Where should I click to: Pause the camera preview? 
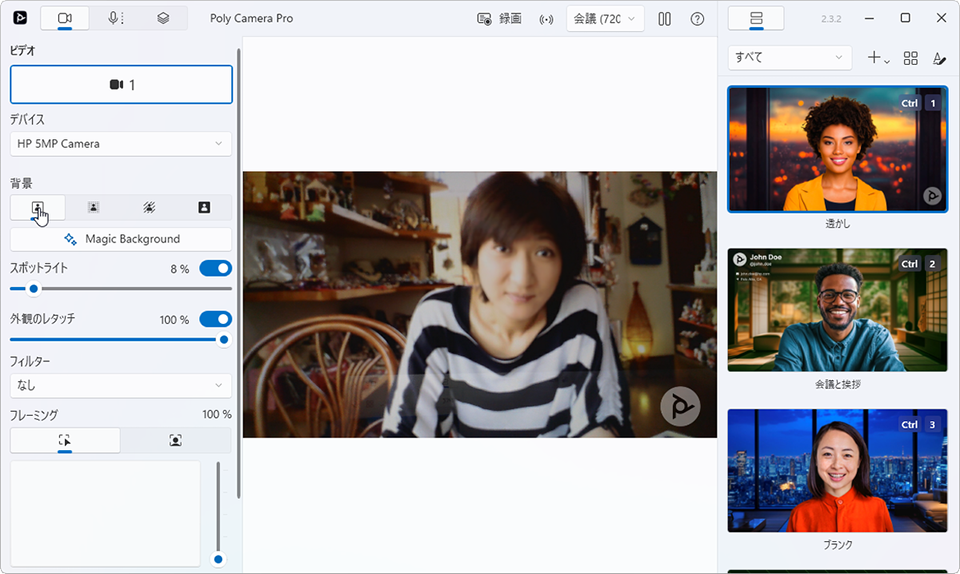click(664, 19)
